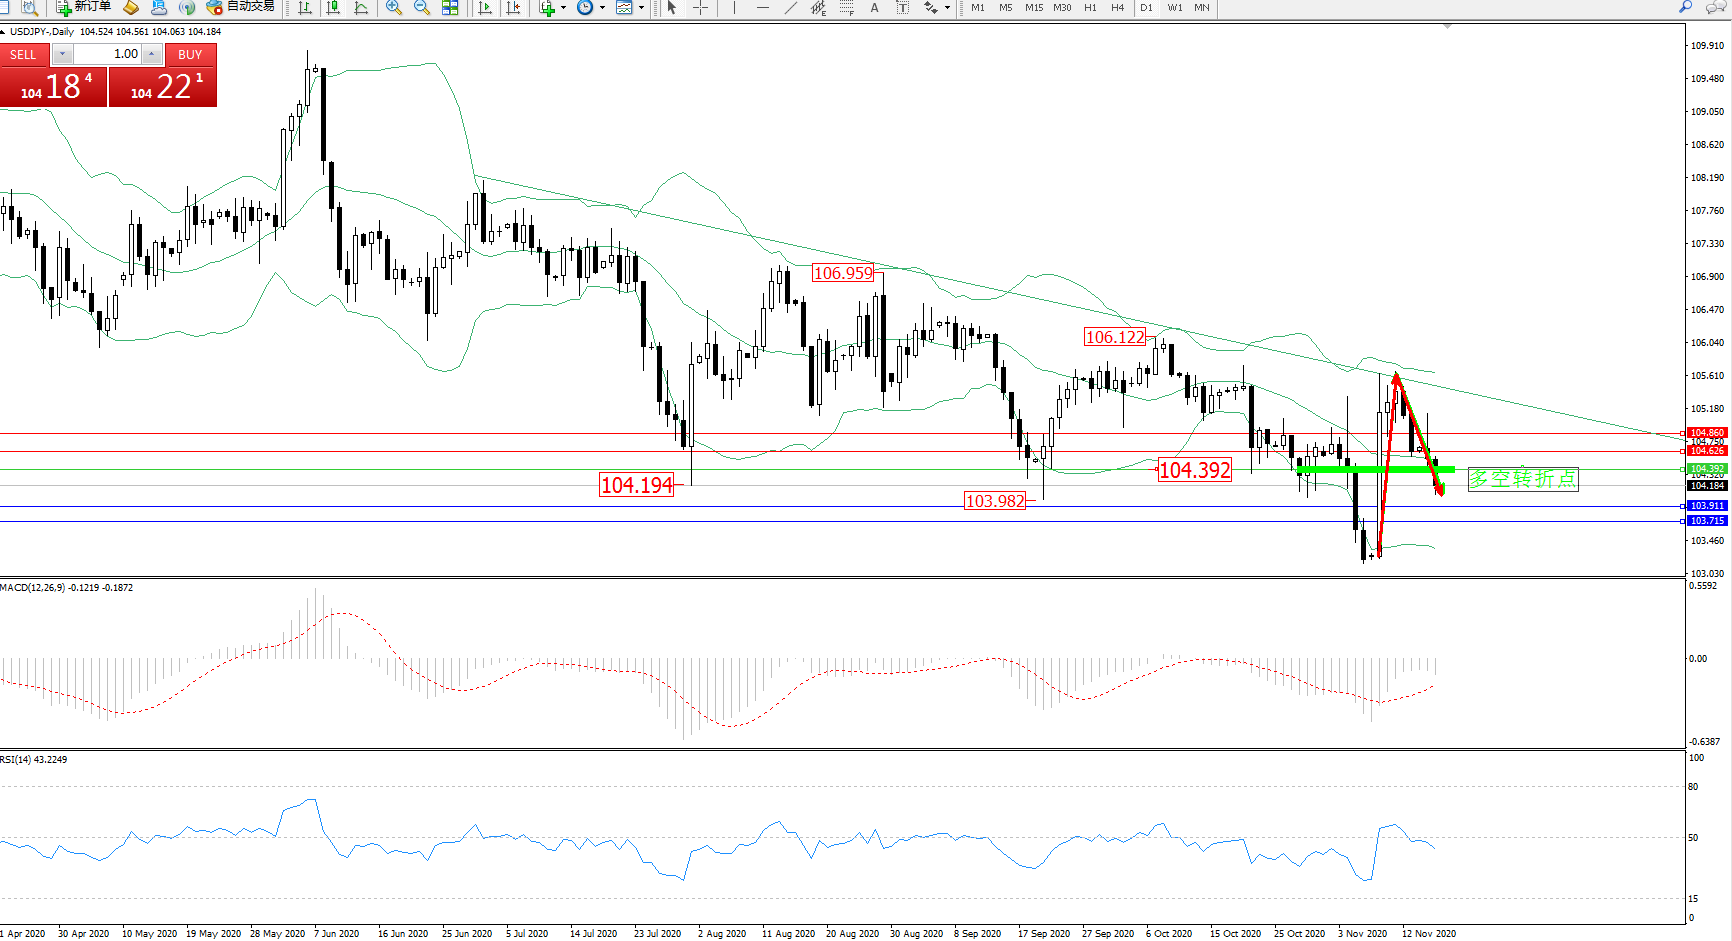Toggle the auto-scroll chart button

click(x=485, y=7)
